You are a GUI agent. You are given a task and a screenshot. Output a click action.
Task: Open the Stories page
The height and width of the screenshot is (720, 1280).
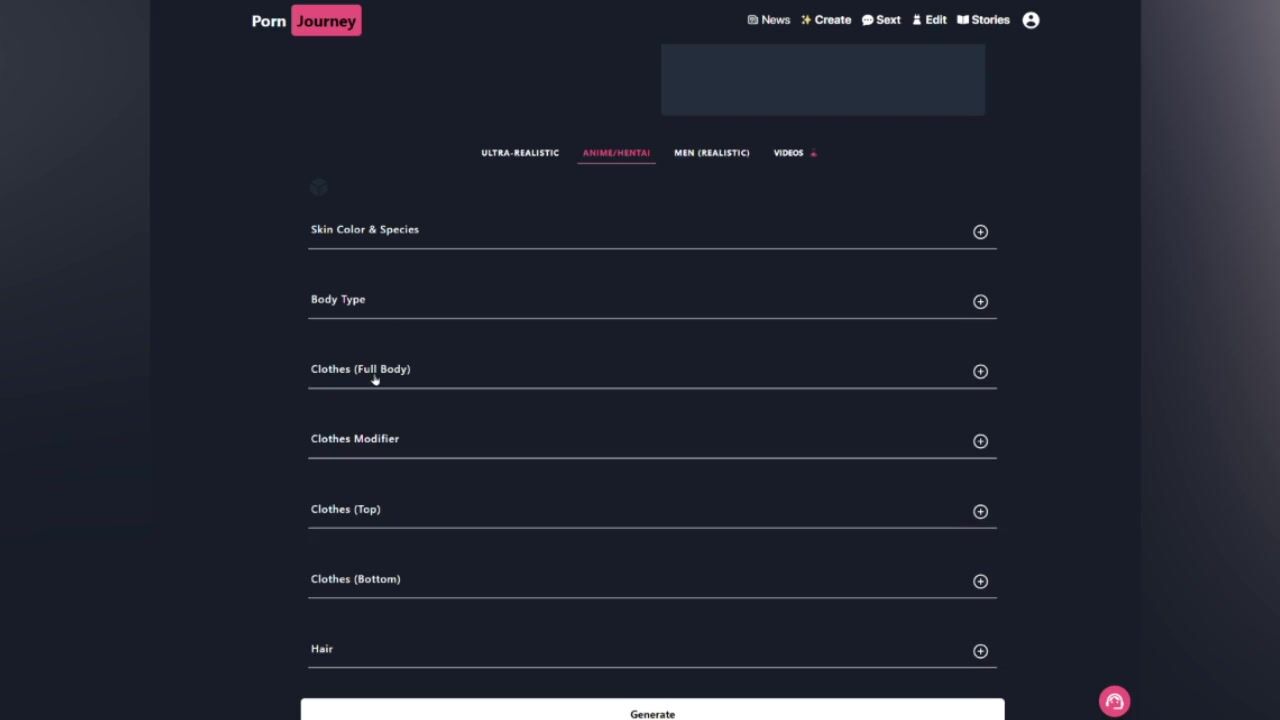point(983,20)
